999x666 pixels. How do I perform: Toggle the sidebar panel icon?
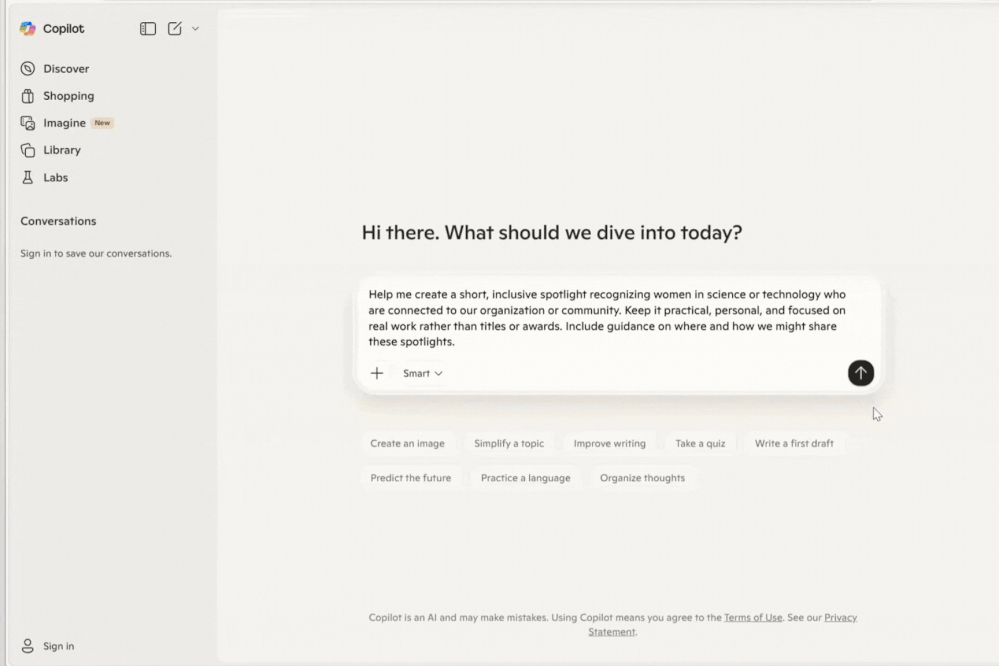point(148,29)
